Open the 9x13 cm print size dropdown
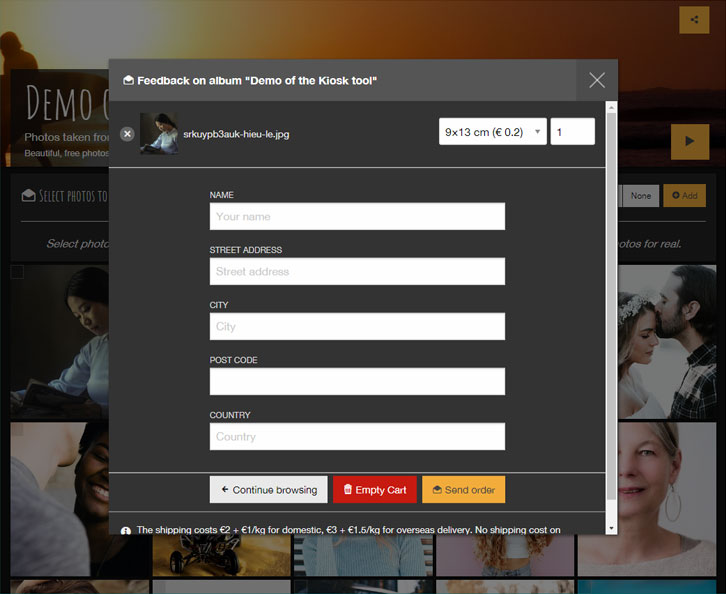Image resolution: width=726 pixels, height=594 pixels. 493,132
